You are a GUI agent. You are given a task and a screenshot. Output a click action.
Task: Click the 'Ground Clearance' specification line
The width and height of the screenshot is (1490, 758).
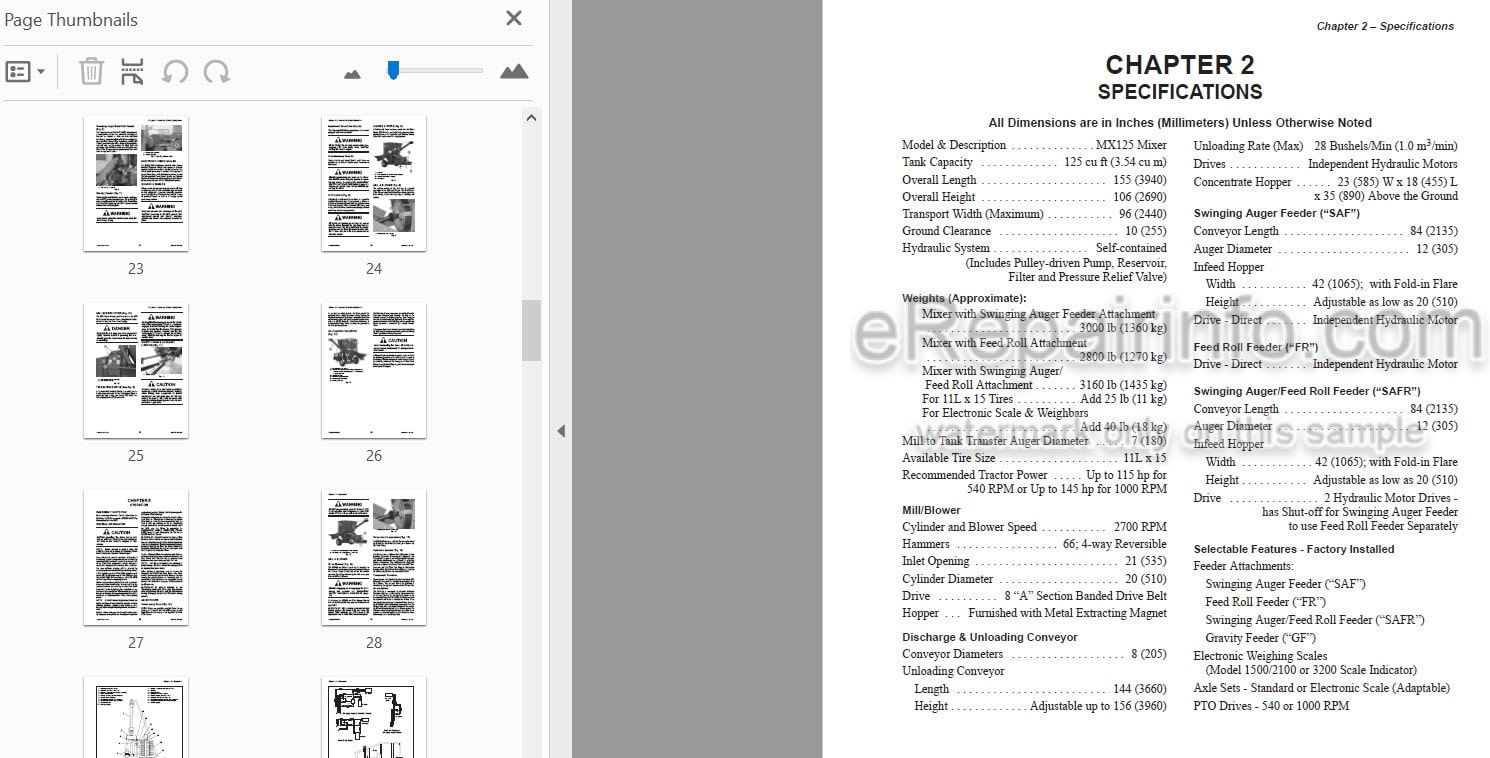click(1034, 231)
